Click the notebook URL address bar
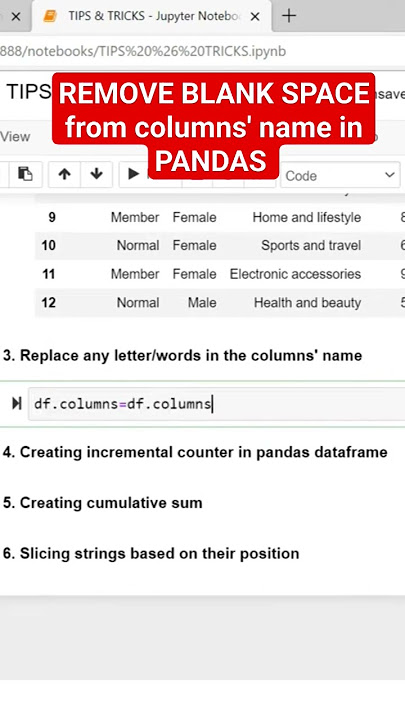The image size is (405, 720). click(x=202, y=51)
